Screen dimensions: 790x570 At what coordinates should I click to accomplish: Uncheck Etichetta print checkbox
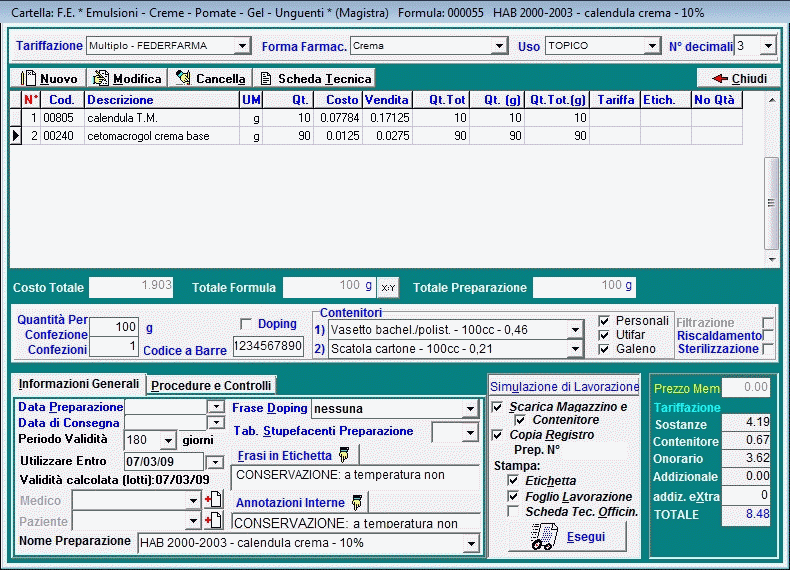[x=513, y=480]
